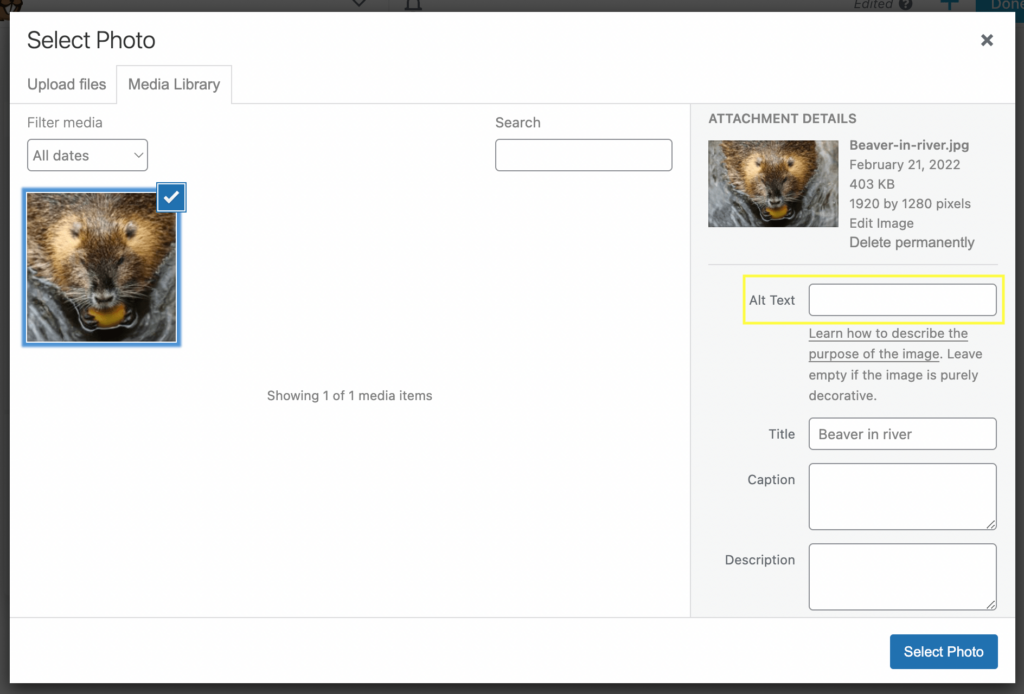
Task: Switch to the Upload files tab
Action: coord(66,84)
